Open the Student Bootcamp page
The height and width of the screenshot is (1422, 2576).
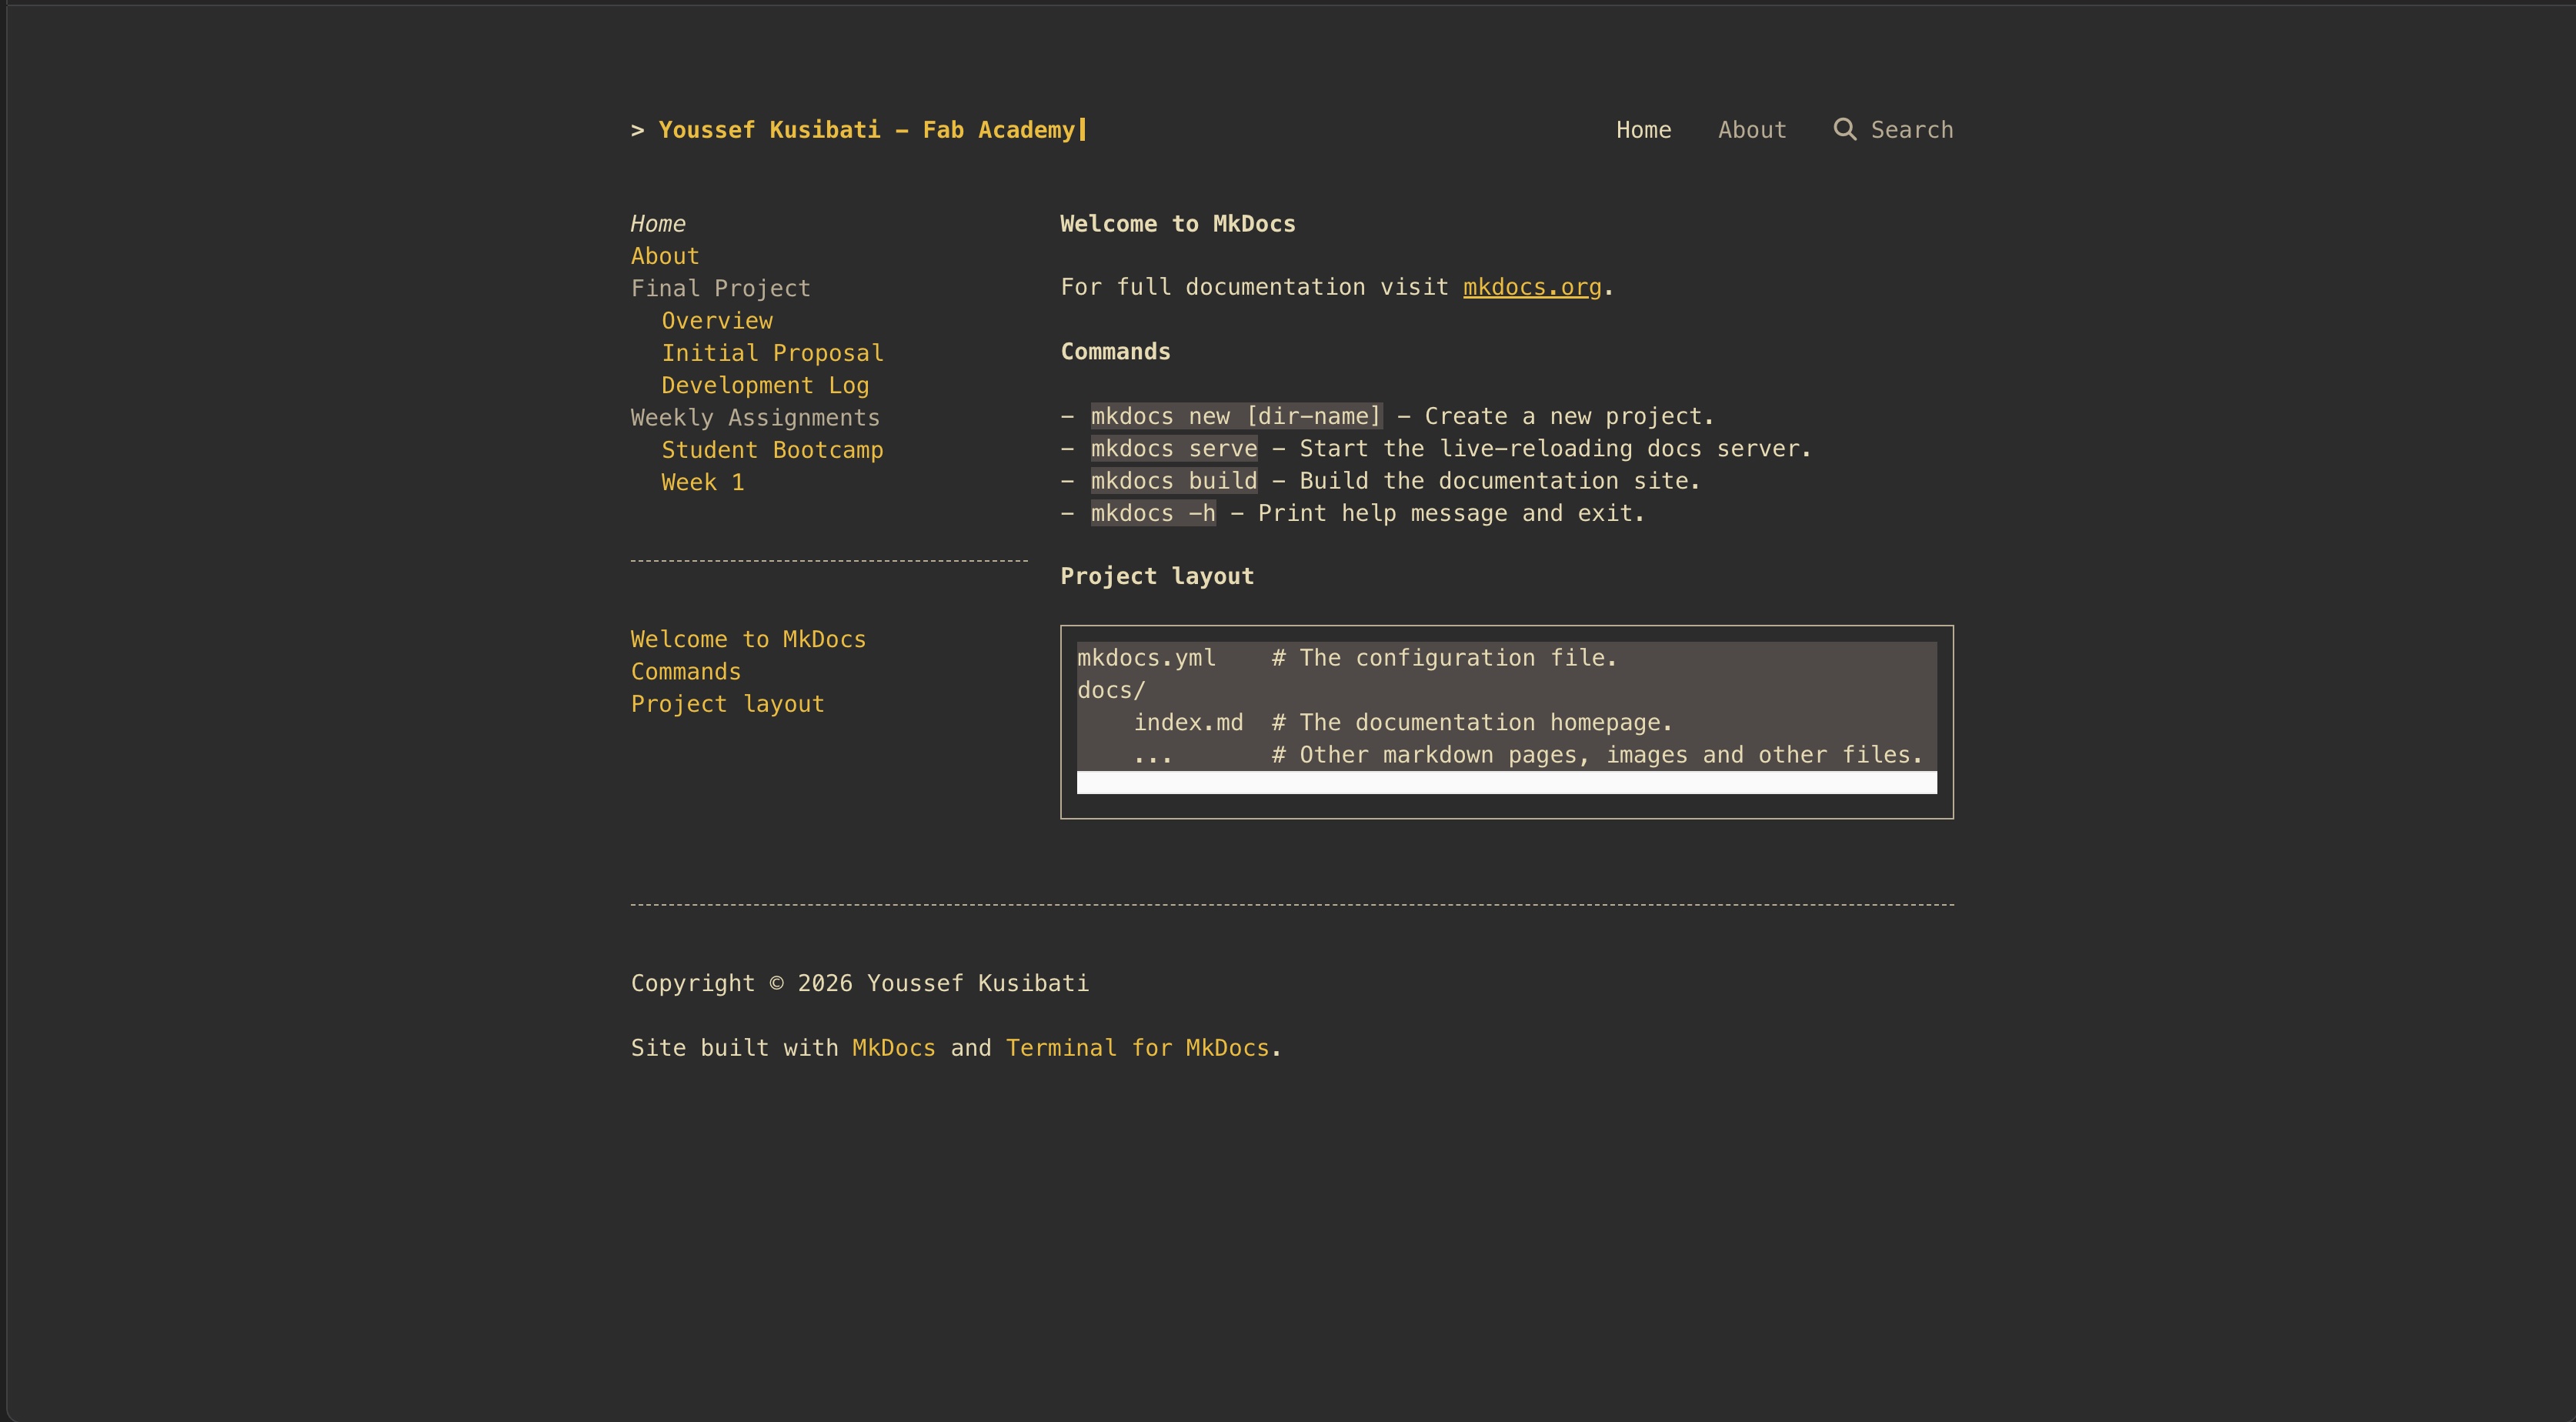(771, 450)
